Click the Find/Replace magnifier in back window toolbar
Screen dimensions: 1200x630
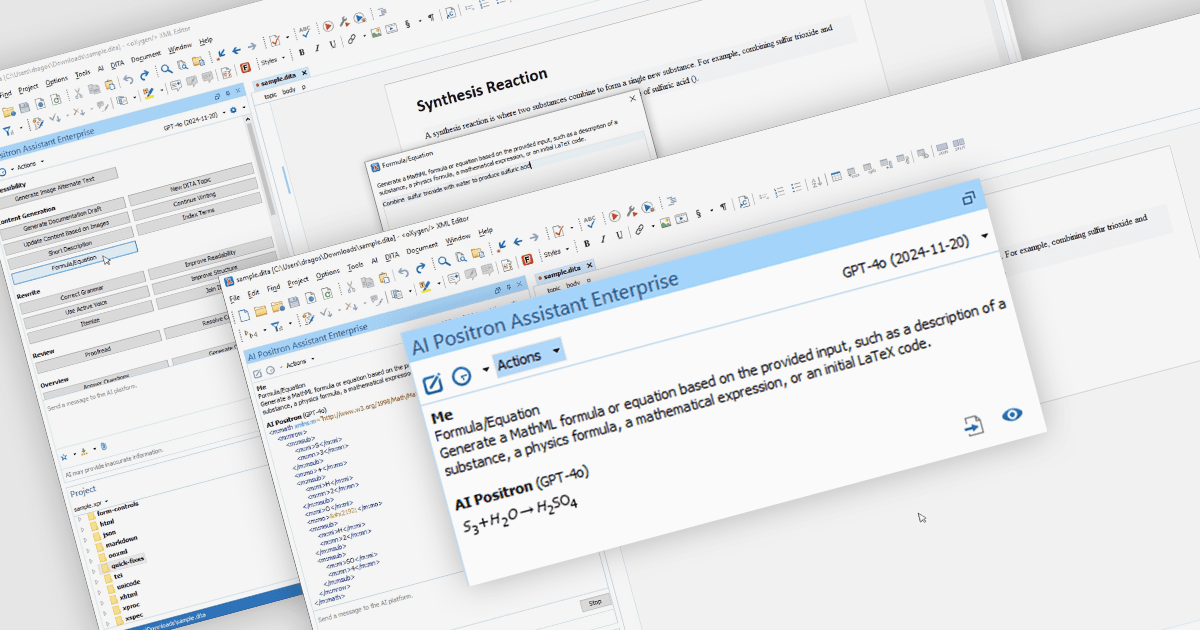point(169,67)
